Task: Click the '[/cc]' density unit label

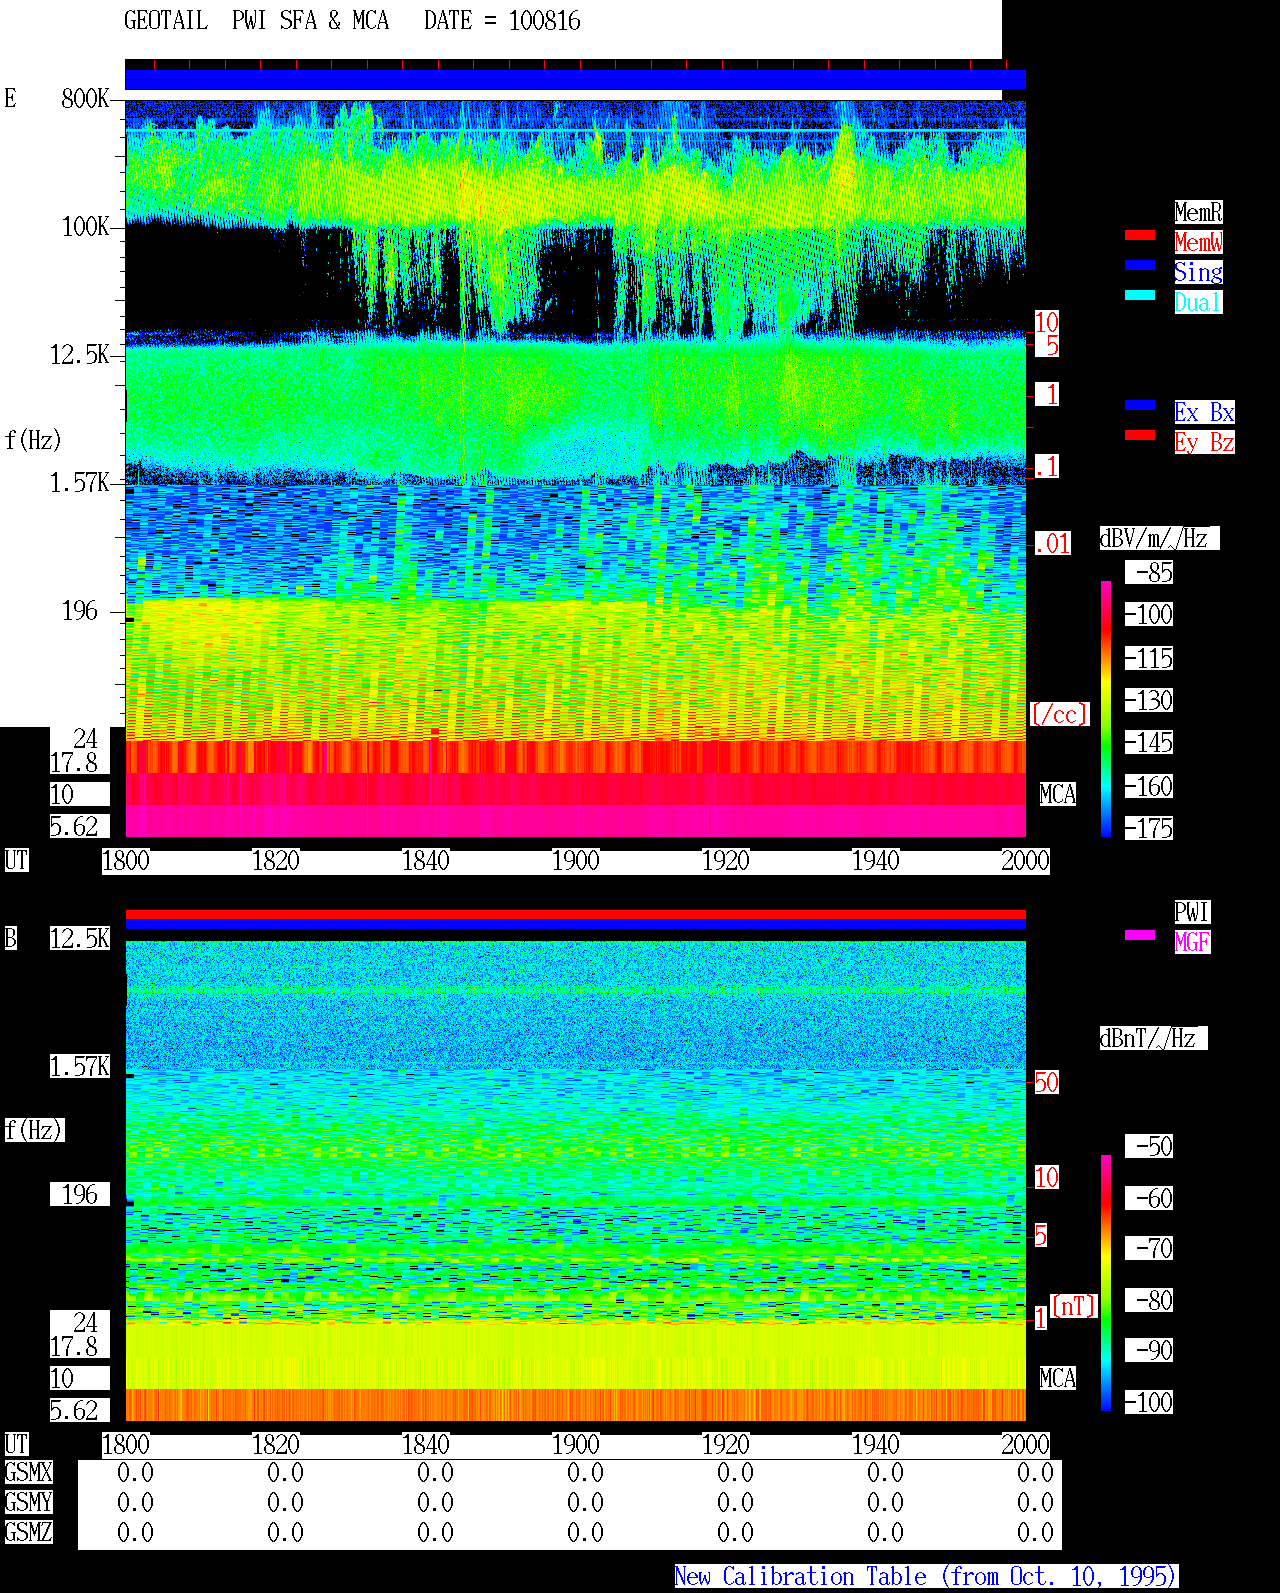Action: pyautogui.click(x=1059, y=714)
